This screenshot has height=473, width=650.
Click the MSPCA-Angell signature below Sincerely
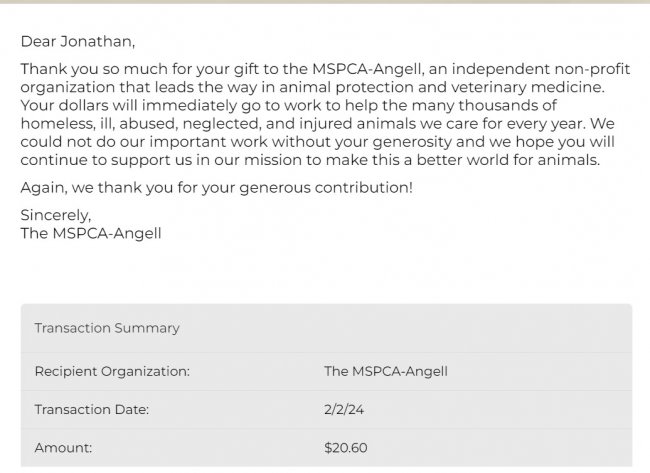pyautogui.click(x=91, y=233)
